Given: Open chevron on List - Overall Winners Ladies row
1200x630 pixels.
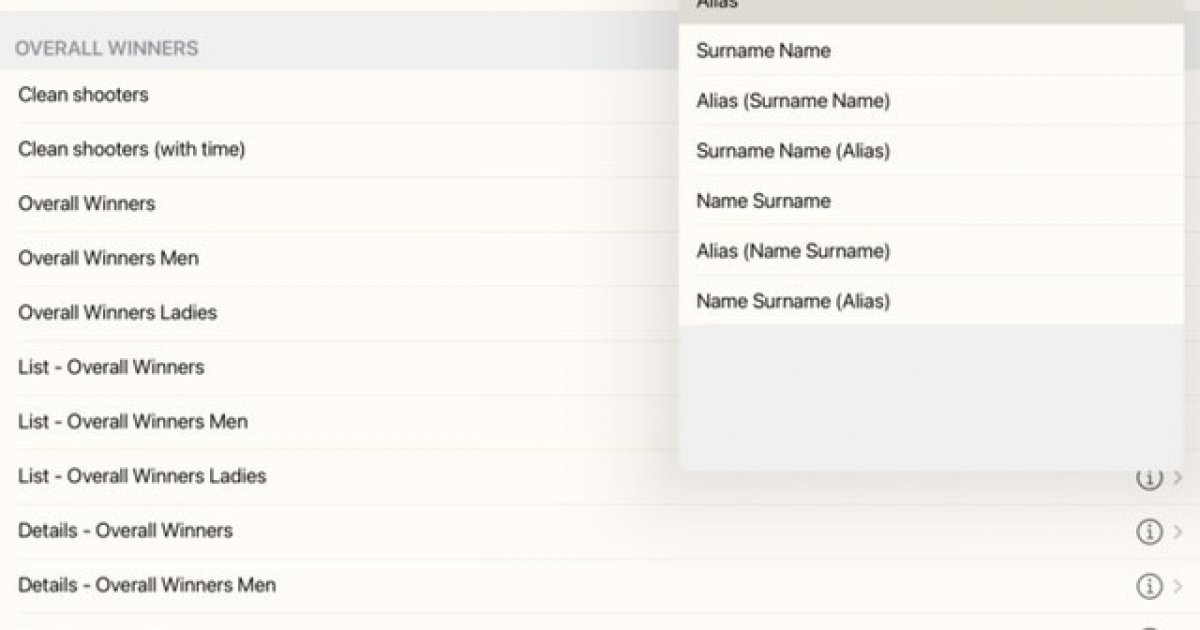Looking at the screenshot, I should pyautogui.click(x=1177, y=478).
